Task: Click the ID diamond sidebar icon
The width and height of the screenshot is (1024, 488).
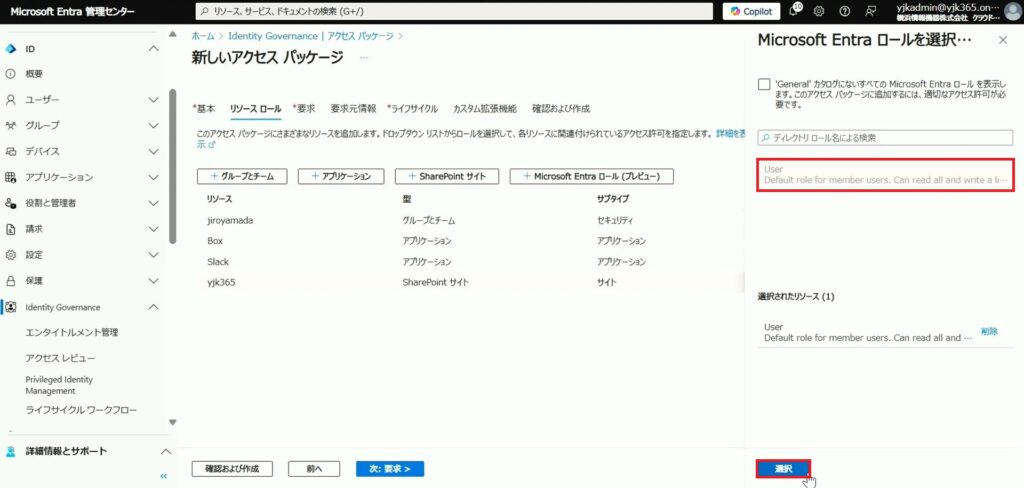Action: [x=10, y=49]
